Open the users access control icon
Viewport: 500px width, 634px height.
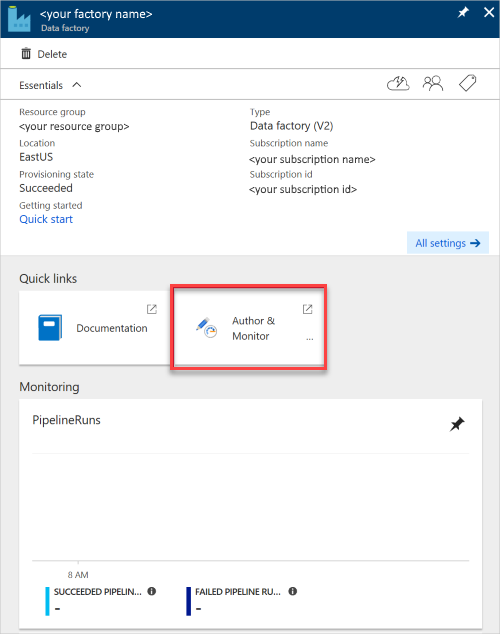point(433,83)
